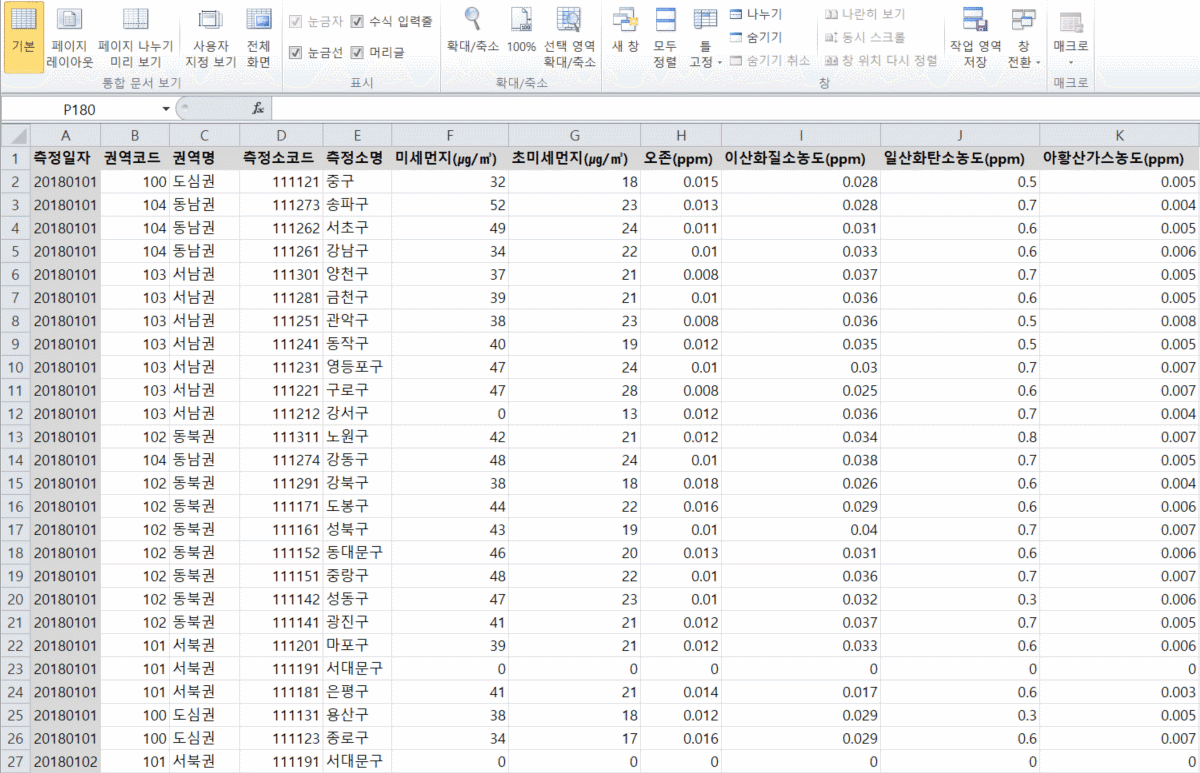
Task: Zoom to selection (선택 영역 확대/축소)
Action: tap(569, 37)
